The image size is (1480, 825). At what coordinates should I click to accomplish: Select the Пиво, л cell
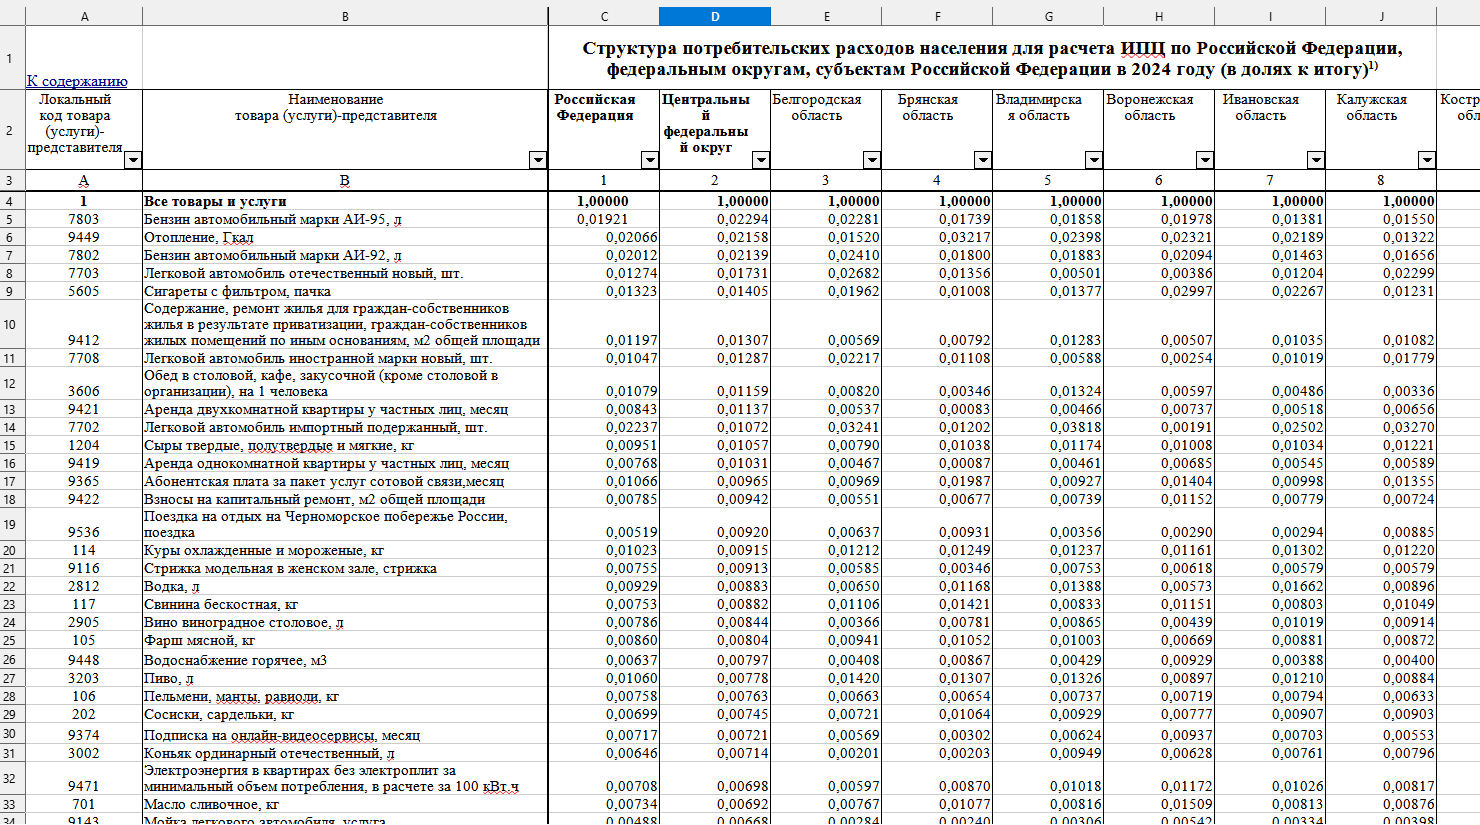pos(345,678)
